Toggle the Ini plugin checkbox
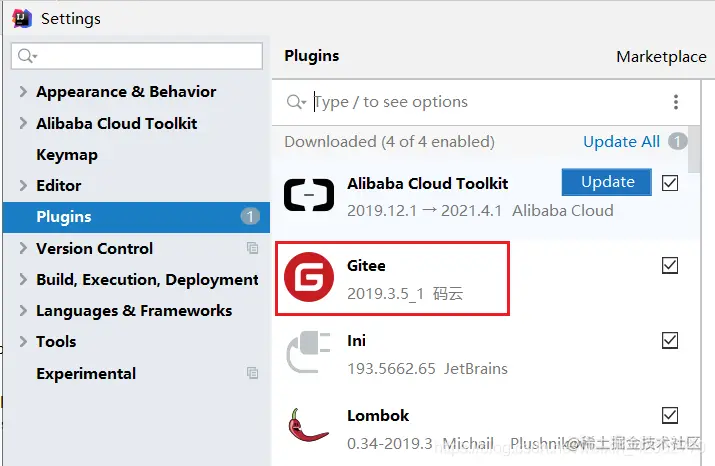Viewport: 715px width, 466px height. (x=670, y=340)
